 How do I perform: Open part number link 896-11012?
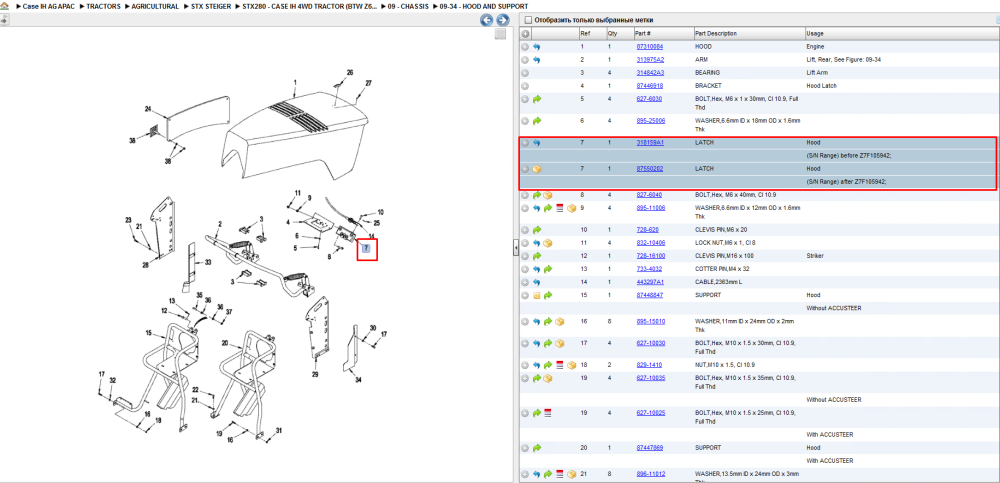(651, 474)
